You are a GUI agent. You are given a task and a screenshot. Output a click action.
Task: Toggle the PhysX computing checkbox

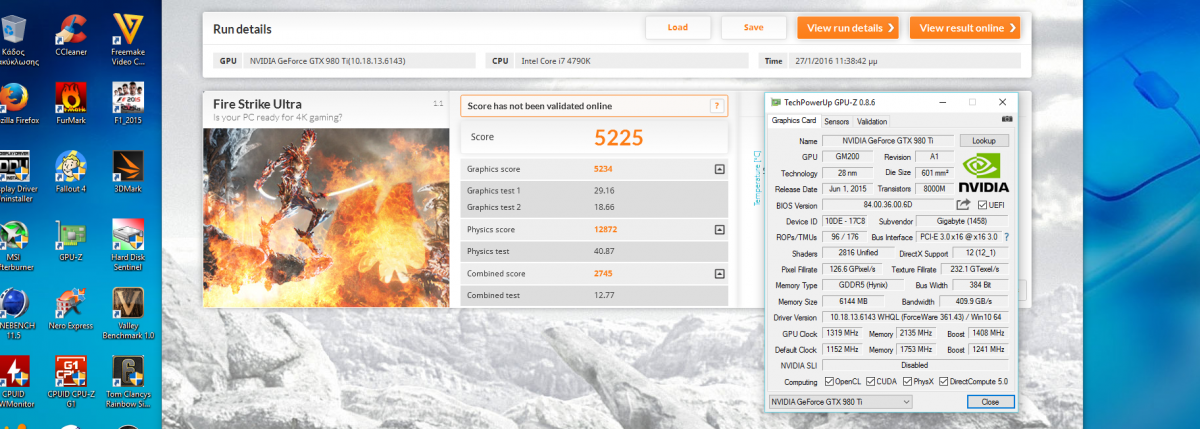tap(907, 381)
